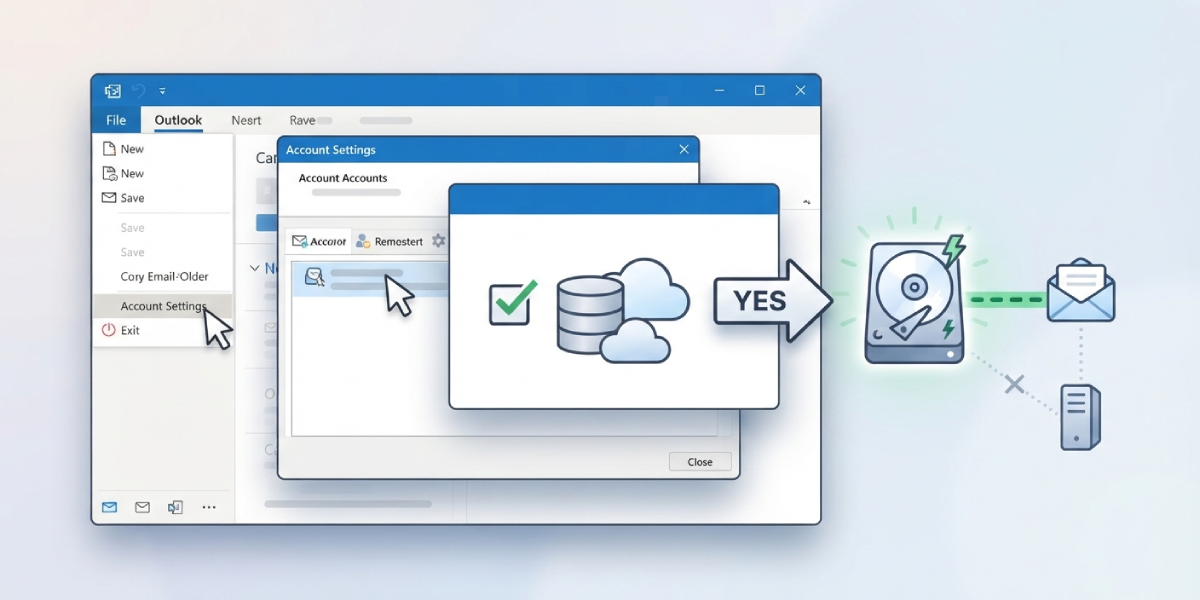
Task: Maximize the Outlook window
Action: [x=760, y=90]
